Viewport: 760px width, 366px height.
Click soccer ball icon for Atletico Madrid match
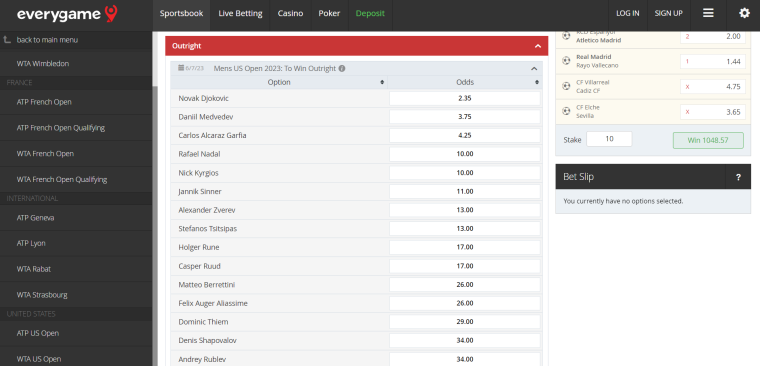pyautogui.click(x=566, y=35)
